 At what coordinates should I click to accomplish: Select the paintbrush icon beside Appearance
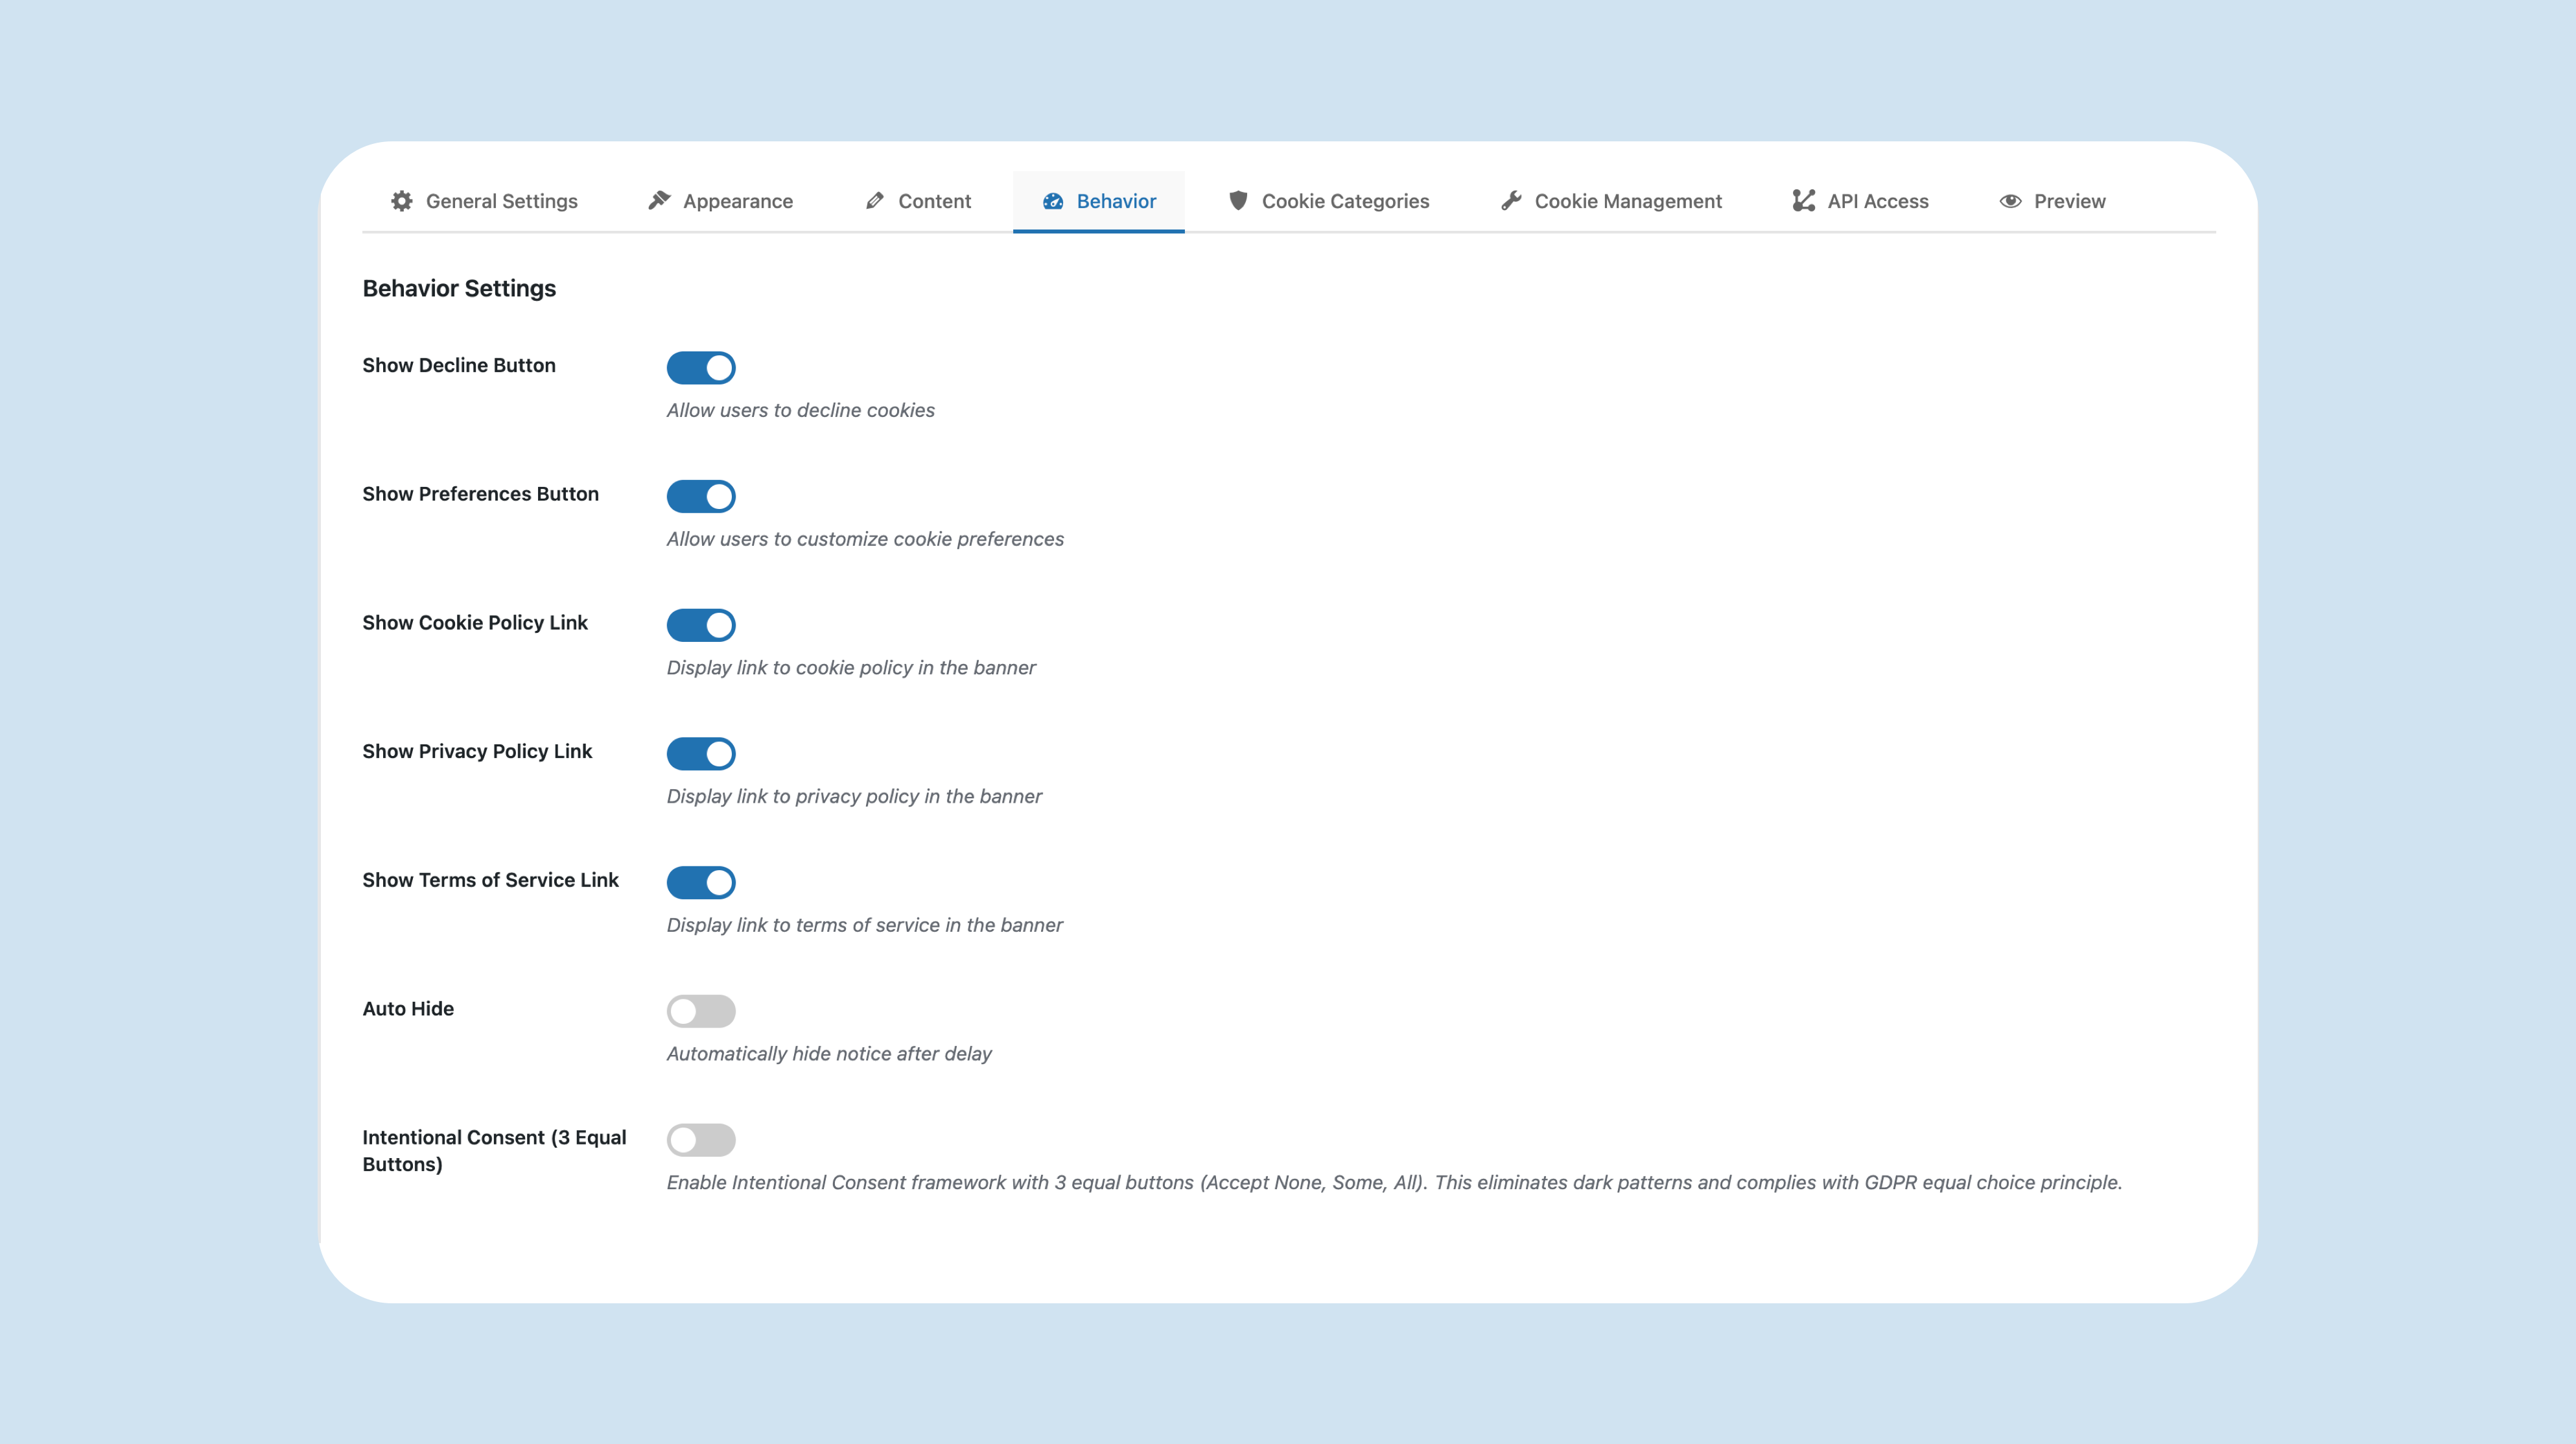pyautogui.click(x=659, y=200)
